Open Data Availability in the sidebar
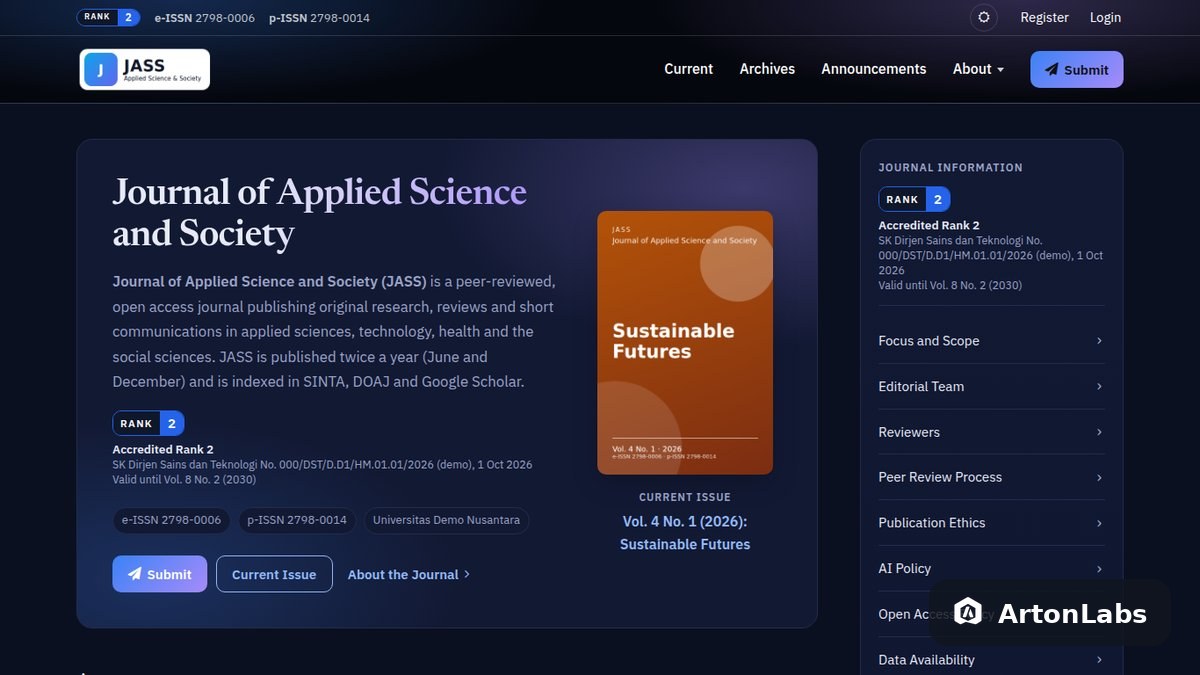Image resolution: width=1200 pixels, height=675 pixels. point(991,660)
